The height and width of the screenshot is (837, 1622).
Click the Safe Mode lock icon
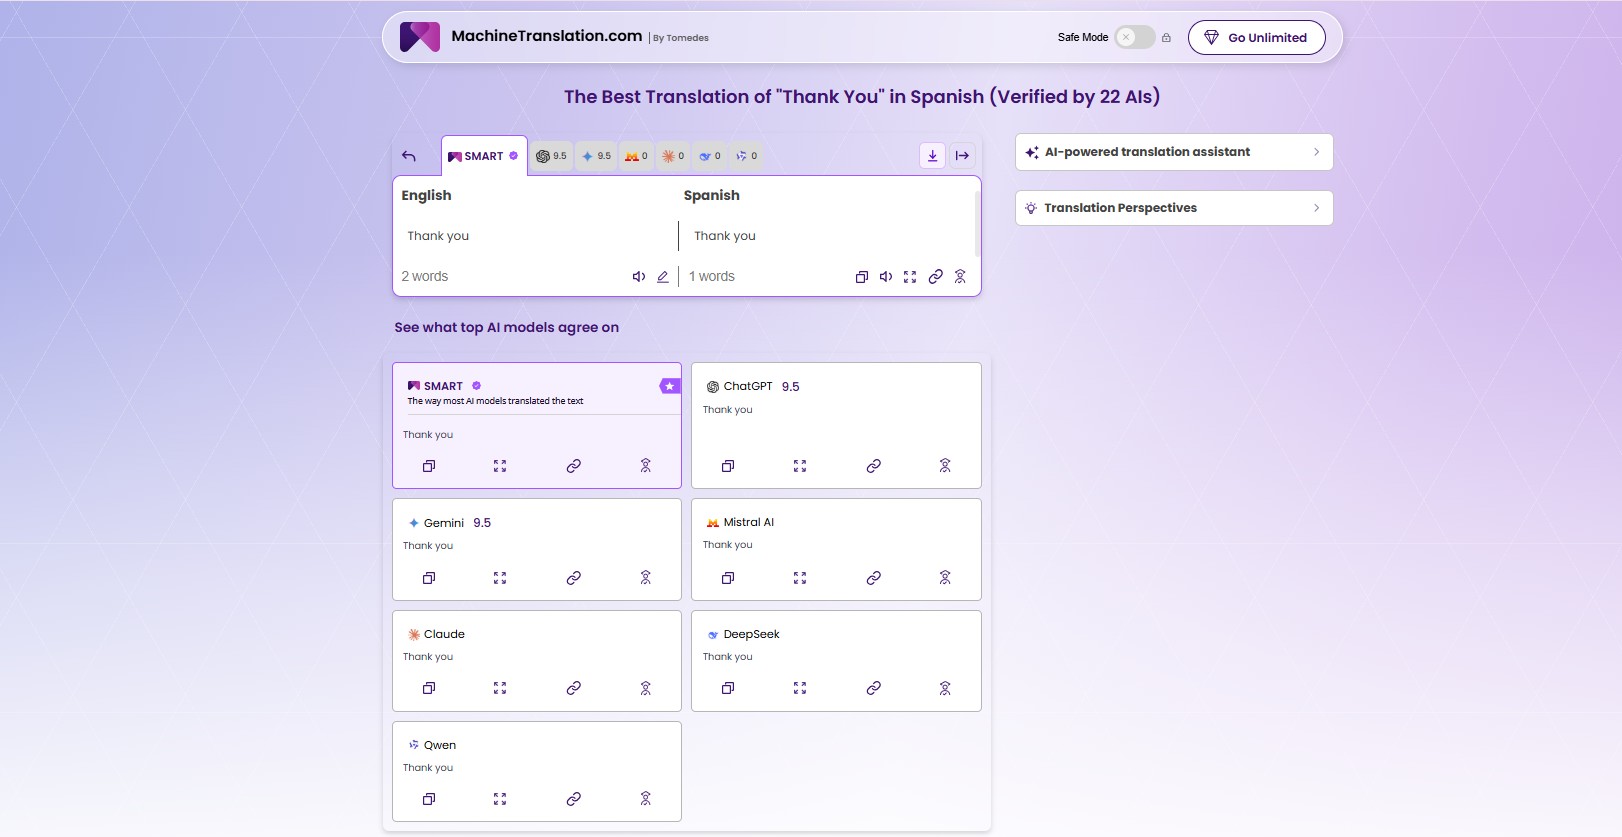click(1166, 38)
